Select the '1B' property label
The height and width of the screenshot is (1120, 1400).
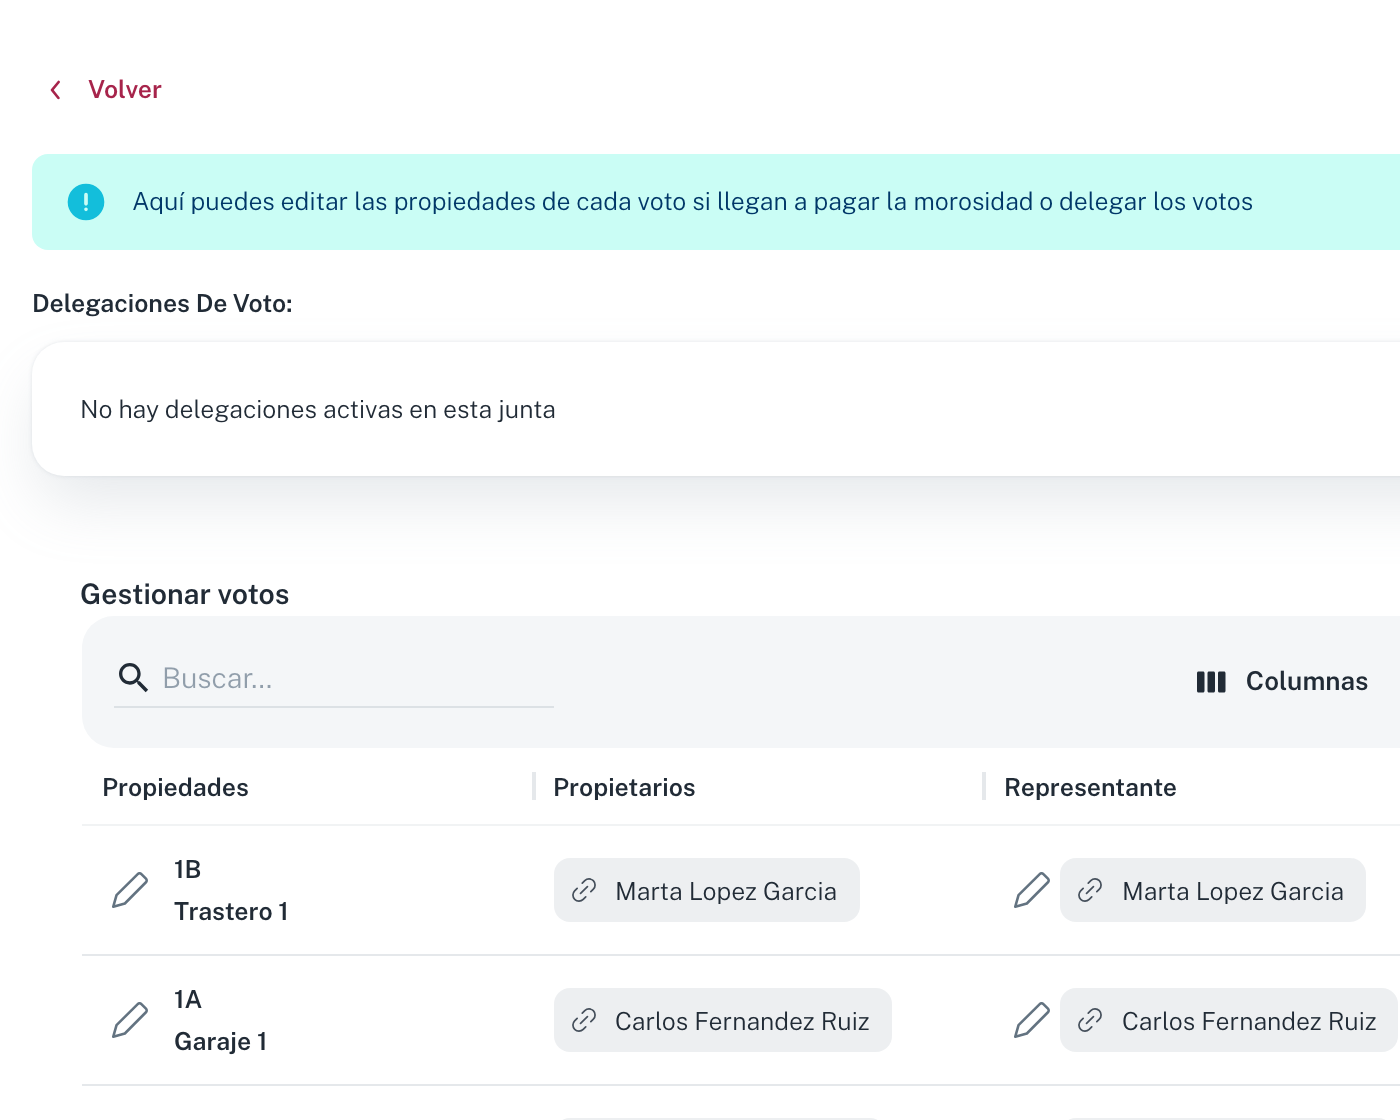(x=188, y=870)
